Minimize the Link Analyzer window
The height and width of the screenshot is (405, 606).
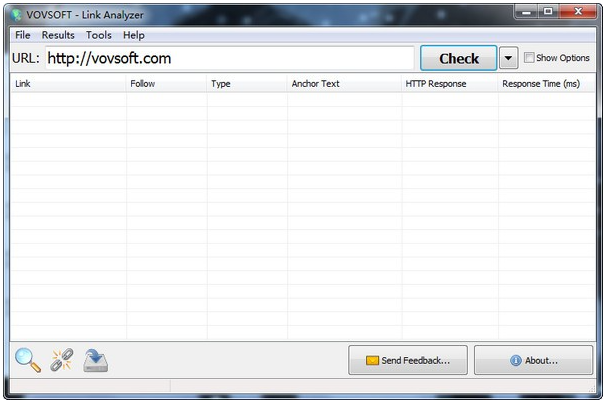point(526,12)
